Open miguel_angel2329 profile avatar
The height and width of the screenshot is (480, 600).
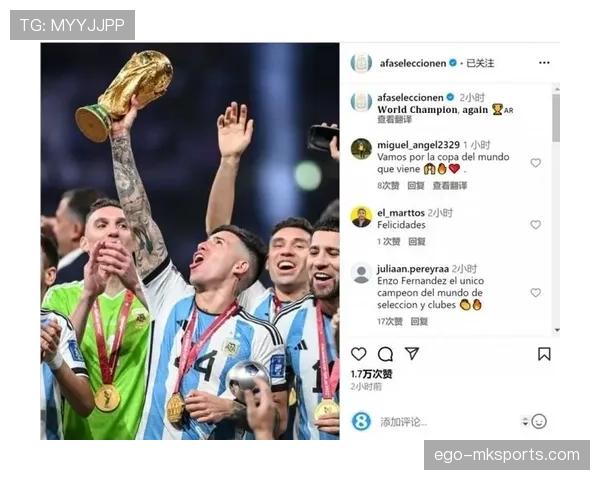click(x=361, y=149)
